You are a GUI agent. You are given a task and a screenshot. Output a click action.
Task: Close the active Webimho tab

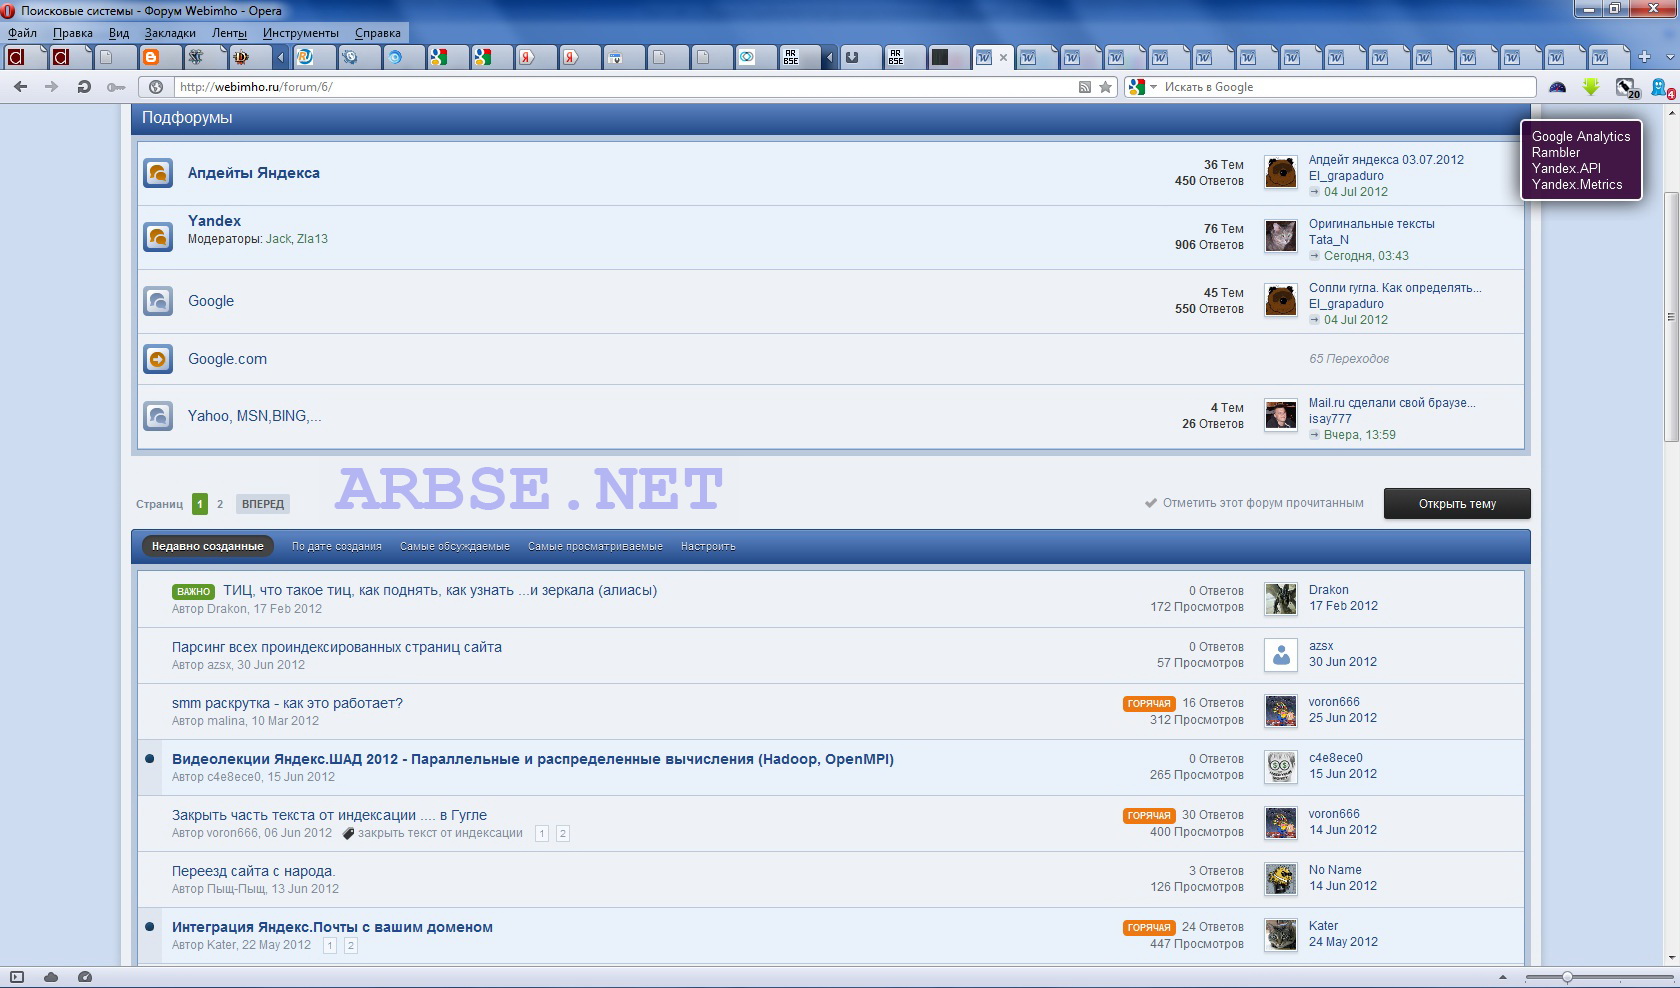point(1003,57)
